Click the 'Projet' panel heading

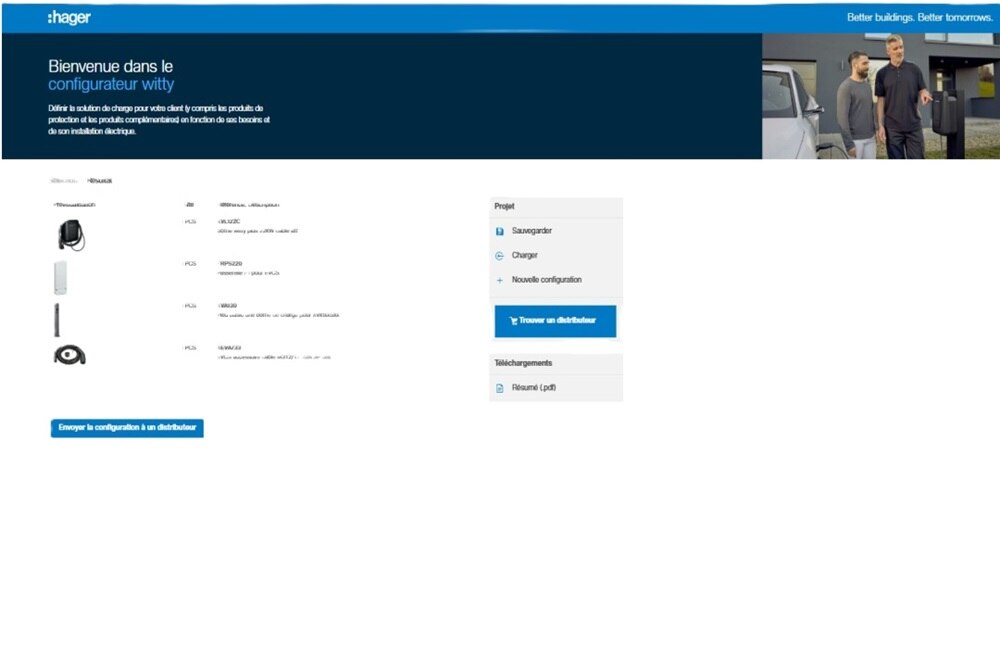click(504, 206)
